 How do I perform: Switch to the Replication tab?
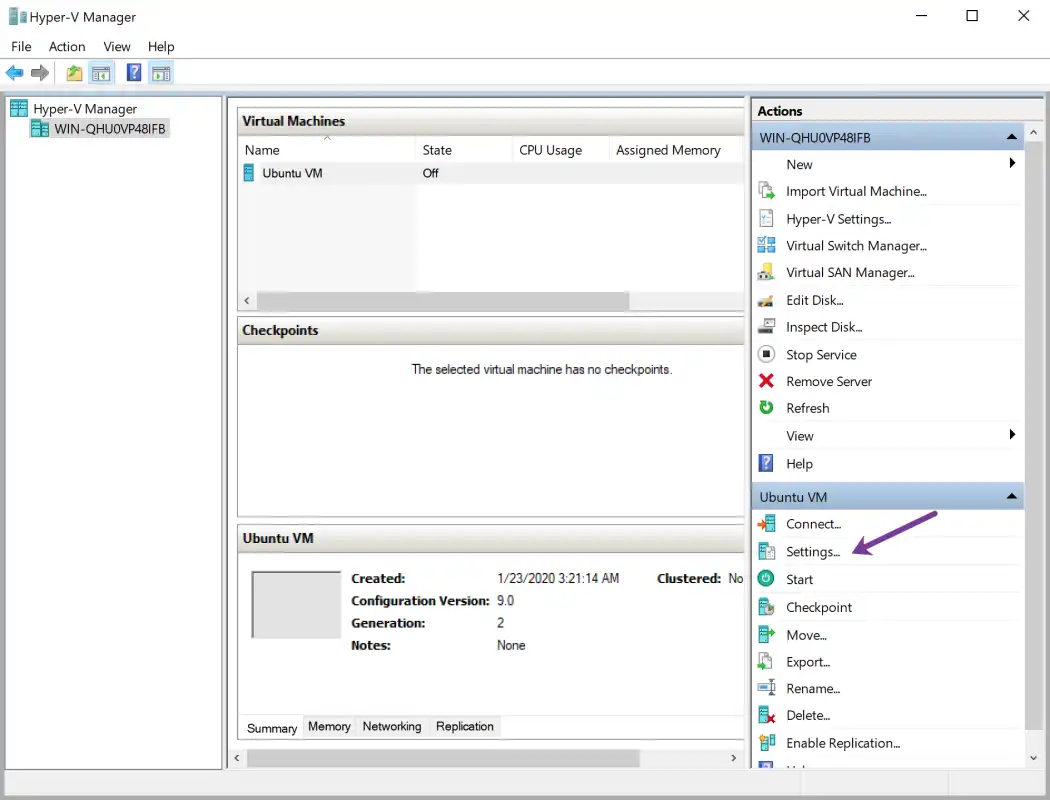(x=464, y=726)
